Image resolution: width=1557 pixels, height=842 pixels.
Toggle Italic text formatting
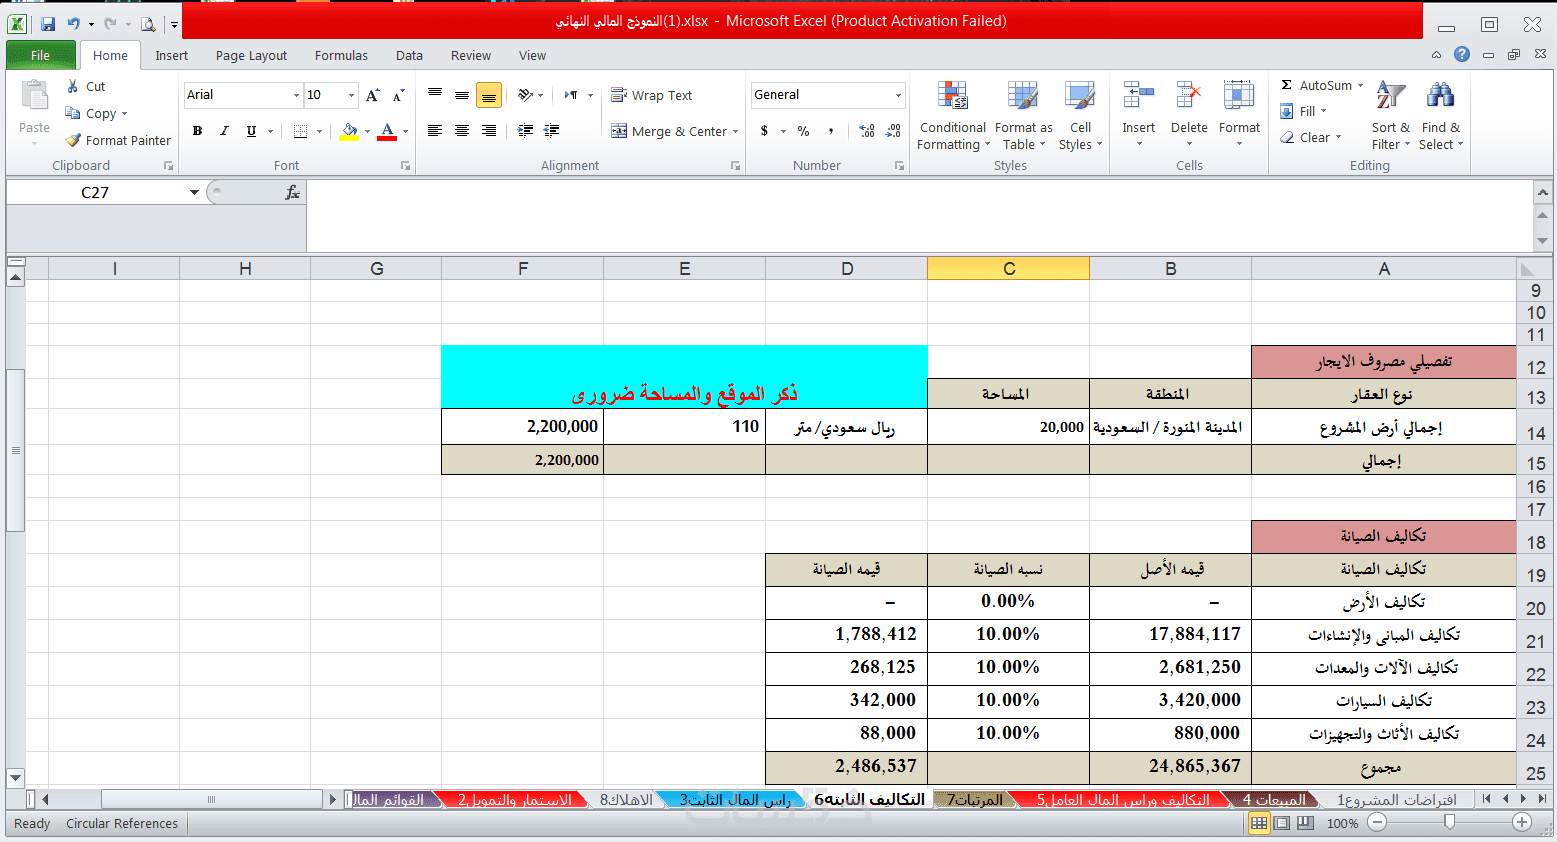(x=224, y=131)
